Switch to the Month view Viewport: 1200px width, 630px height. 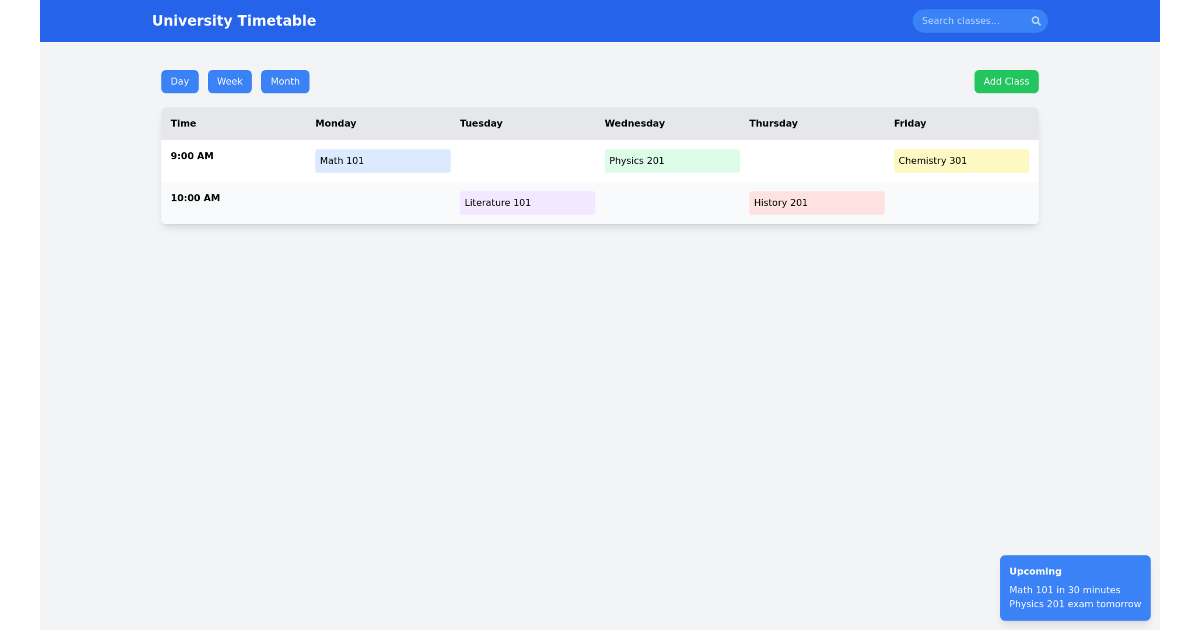[x=284, y=81]
